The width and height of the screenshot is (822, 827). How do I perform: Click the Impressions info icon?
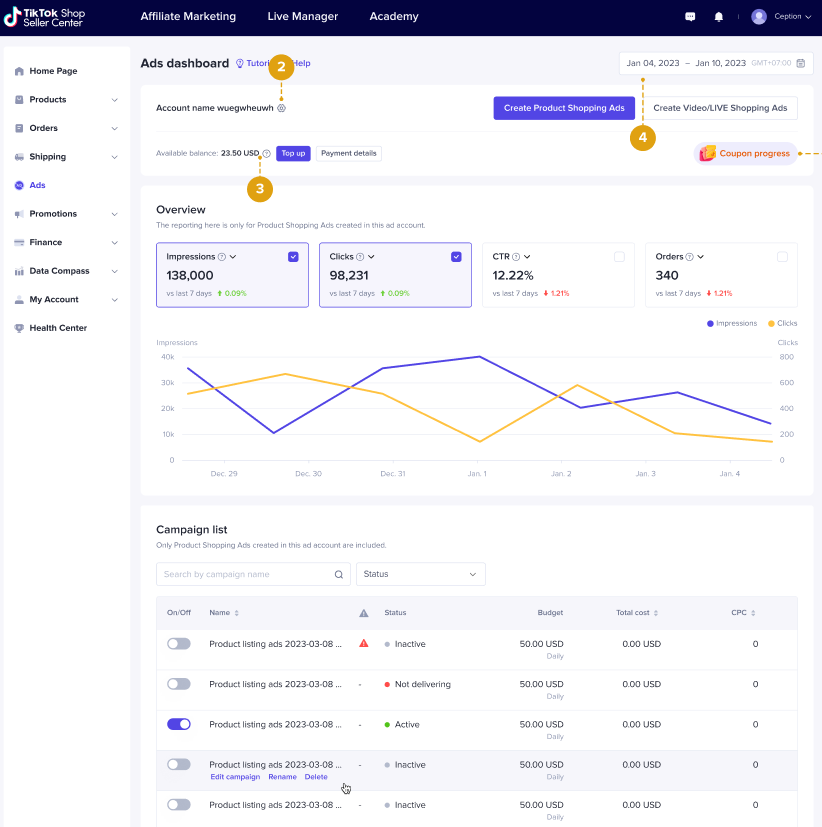[222, 257]
